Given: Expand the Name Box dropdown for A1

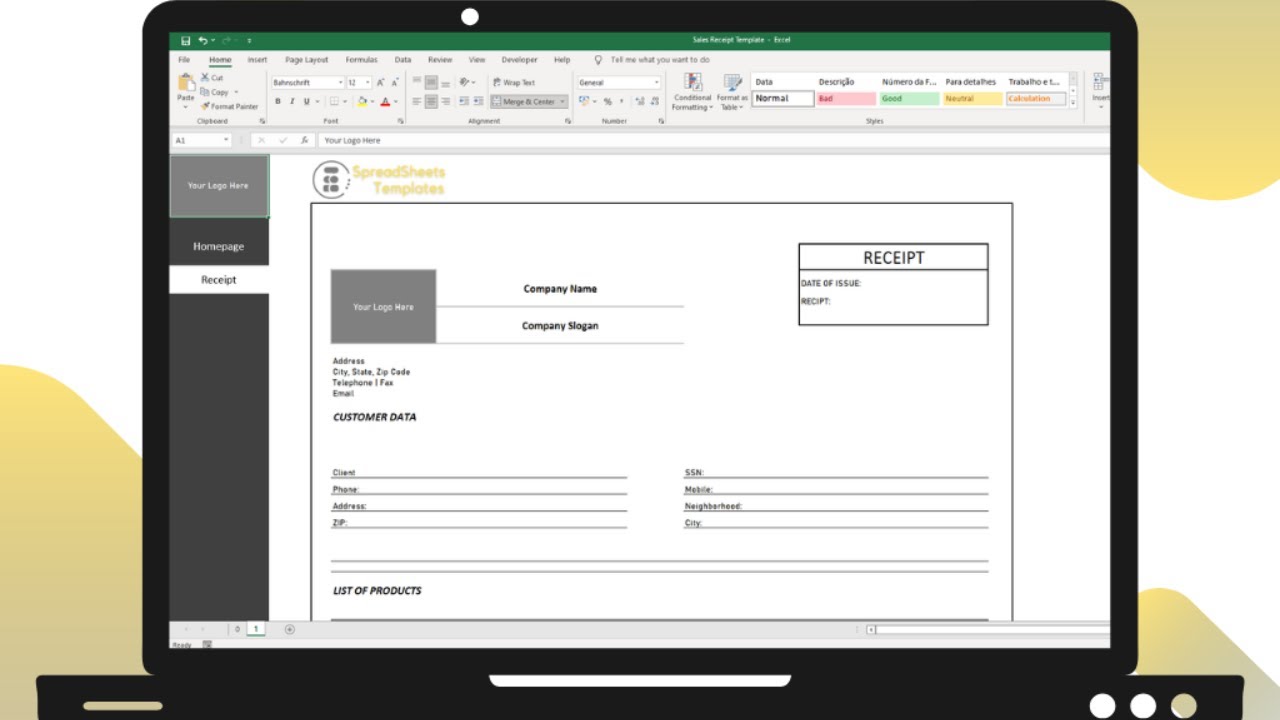Looking at the screenshot, I should pyautogui.click(x=226, y=141).
